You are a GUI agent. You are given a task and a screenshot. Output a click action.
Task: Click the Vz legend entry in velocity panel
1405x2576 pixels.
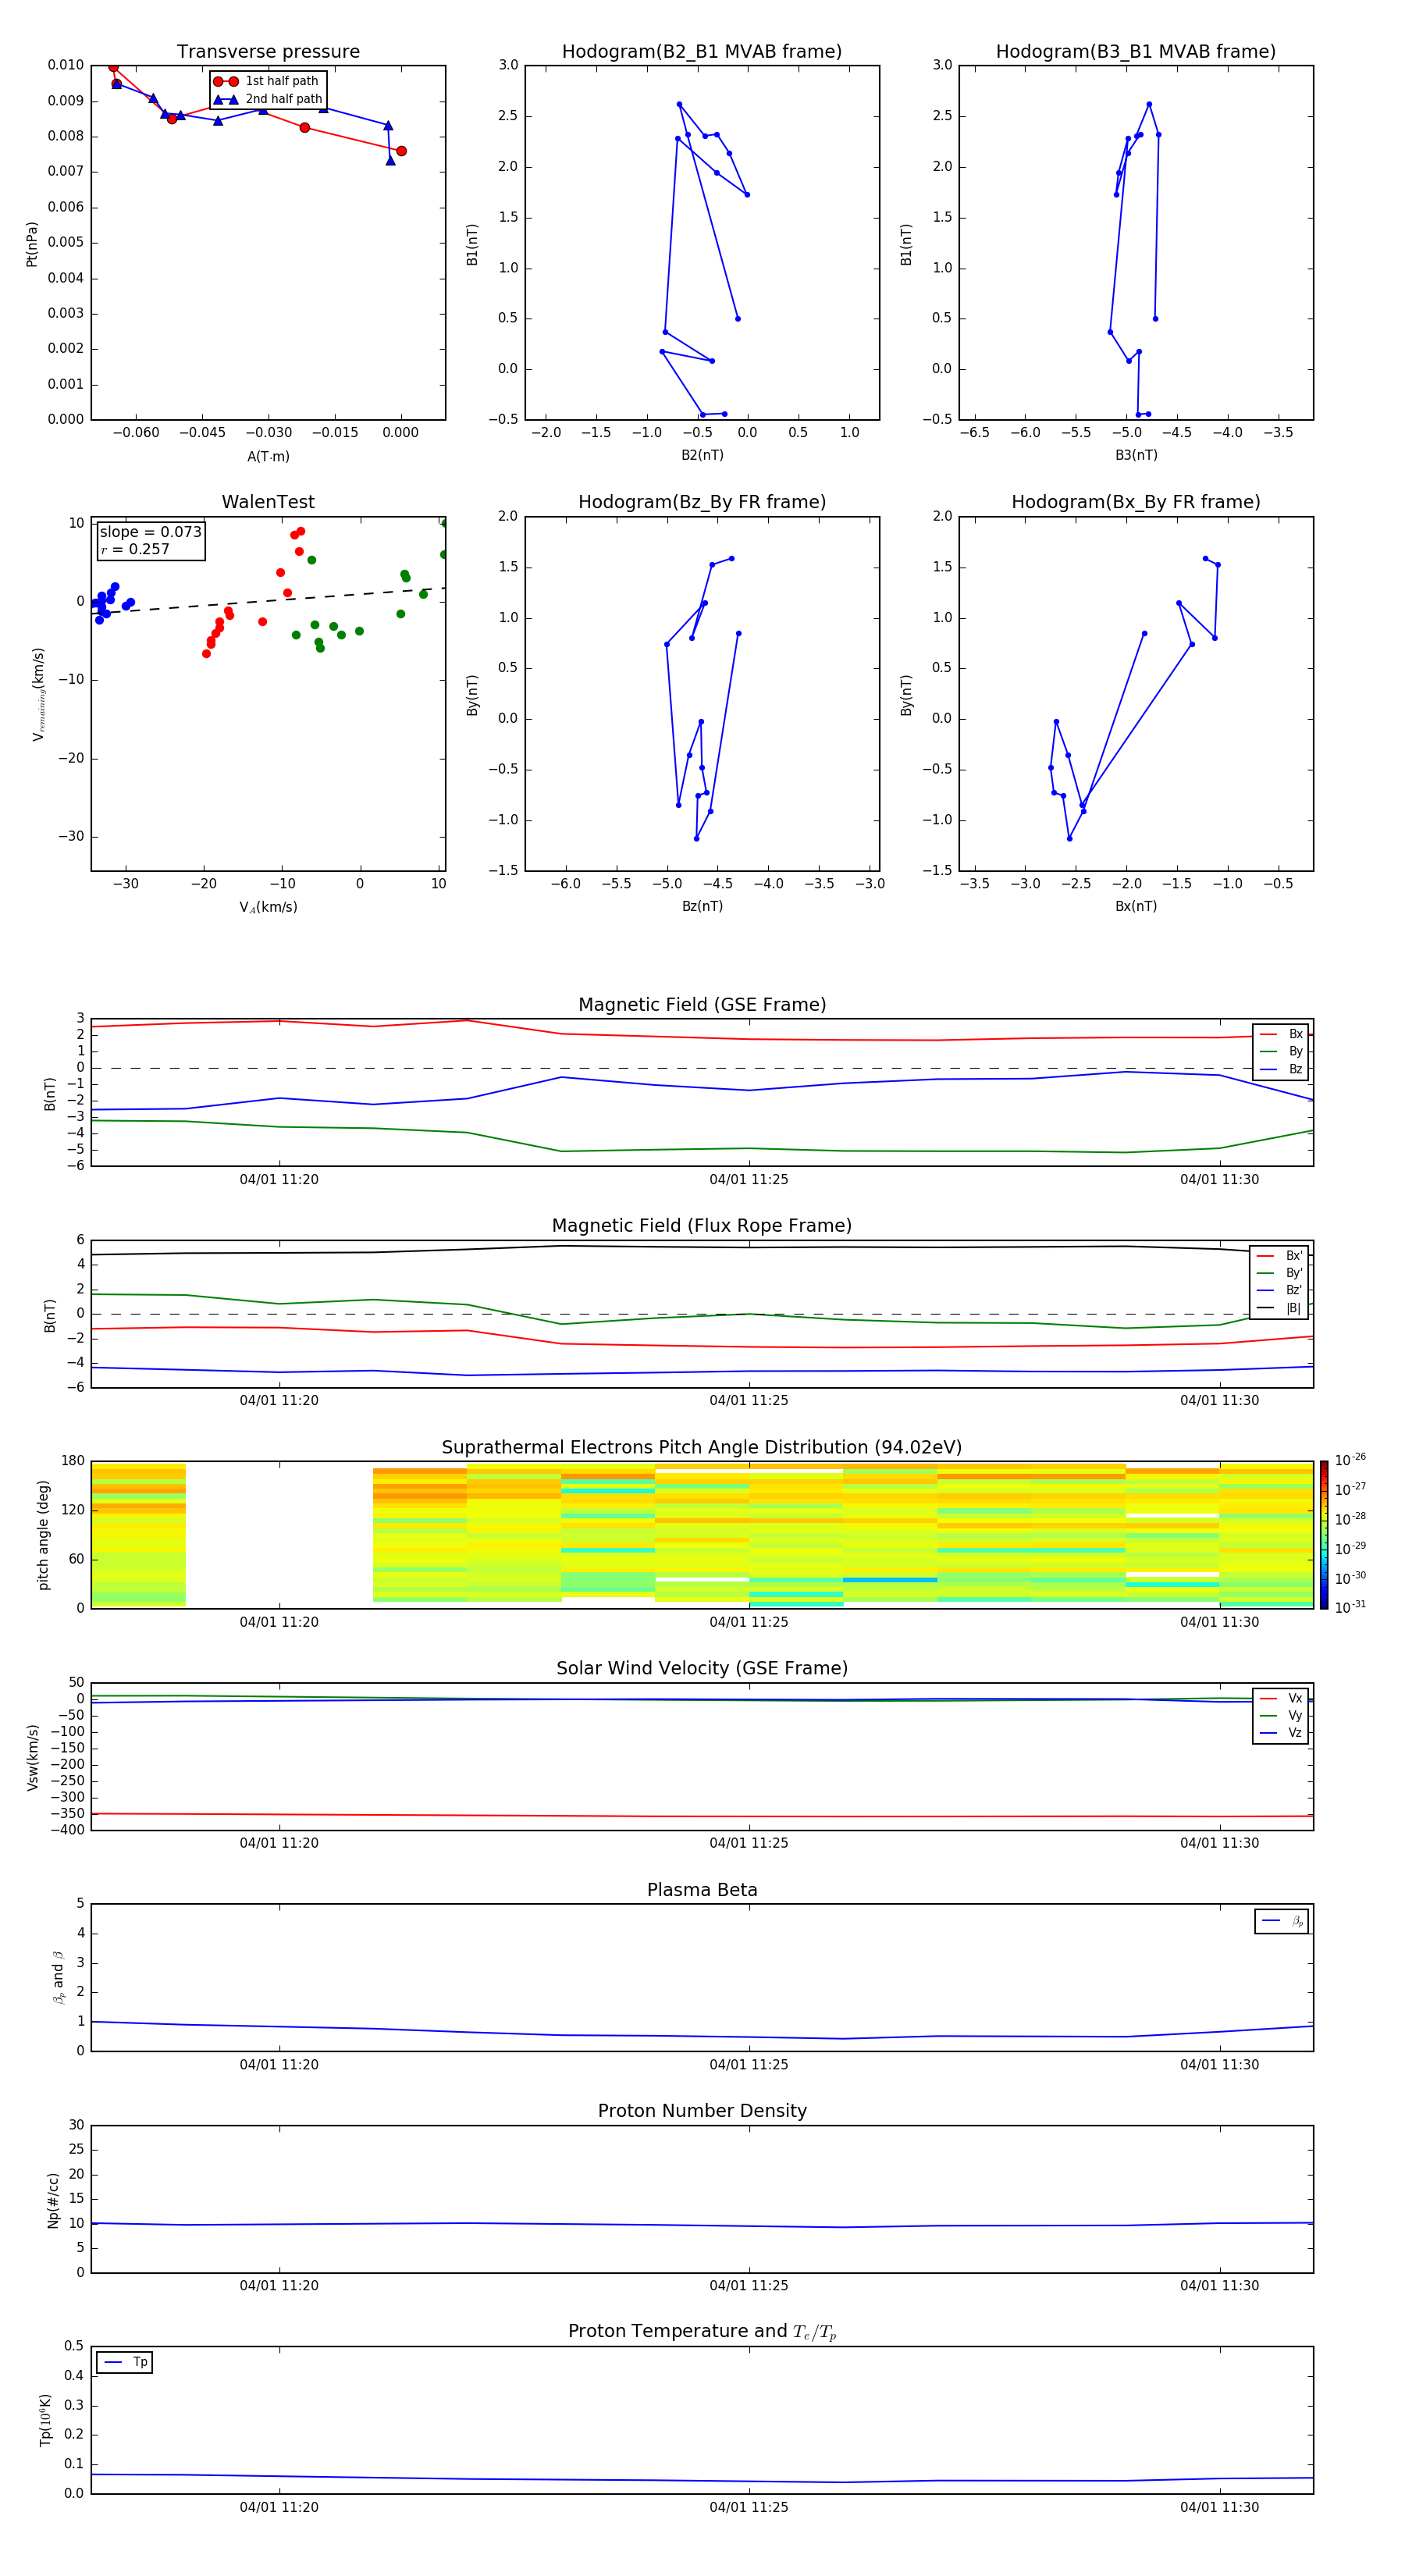[1281, 1733]
